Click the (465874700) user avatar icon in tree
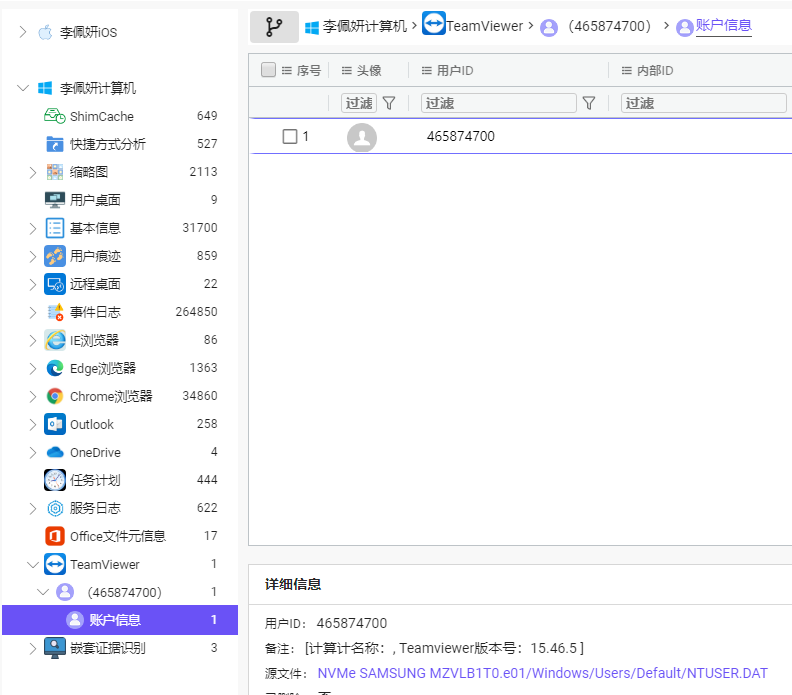Screen dimensions: 792x695 [x=65, y=592]
